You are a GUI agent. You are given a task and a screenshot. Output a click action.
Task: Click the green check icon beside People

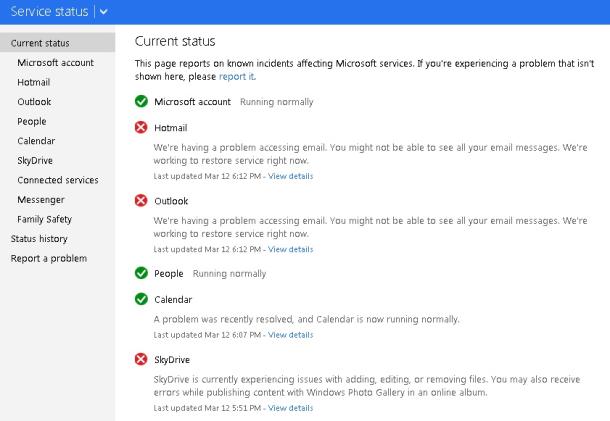(141, 273)
